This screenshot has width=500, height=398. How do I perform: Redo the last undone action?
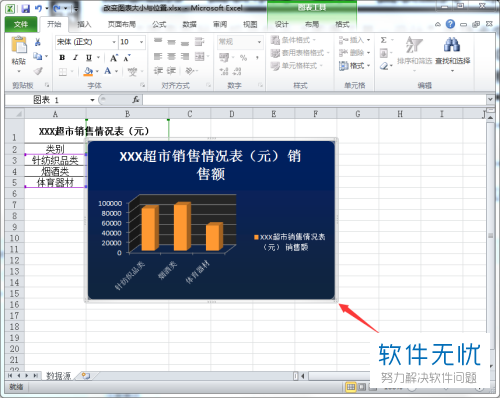click(x=57, y=8)
